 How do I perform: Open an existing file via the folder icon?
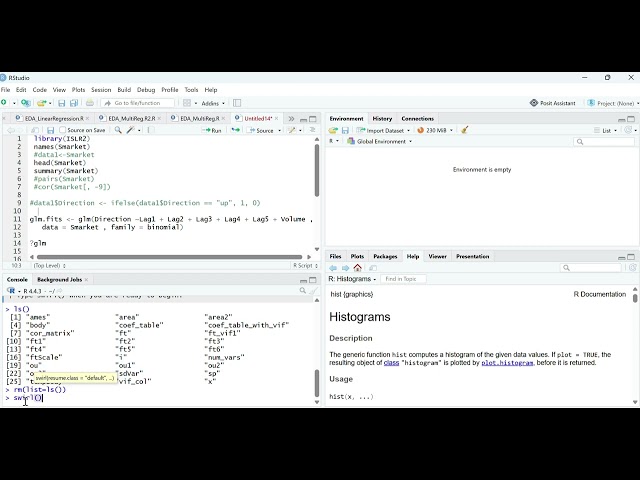click(41, 103)
